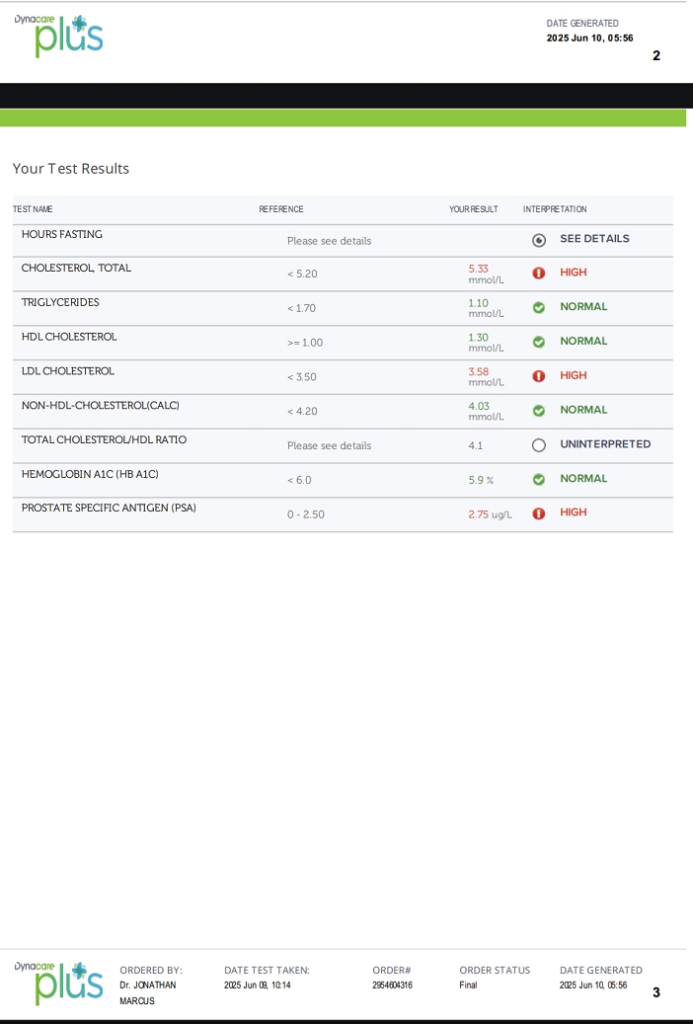Click the red alert icon for PSA result

coord(539,514)
